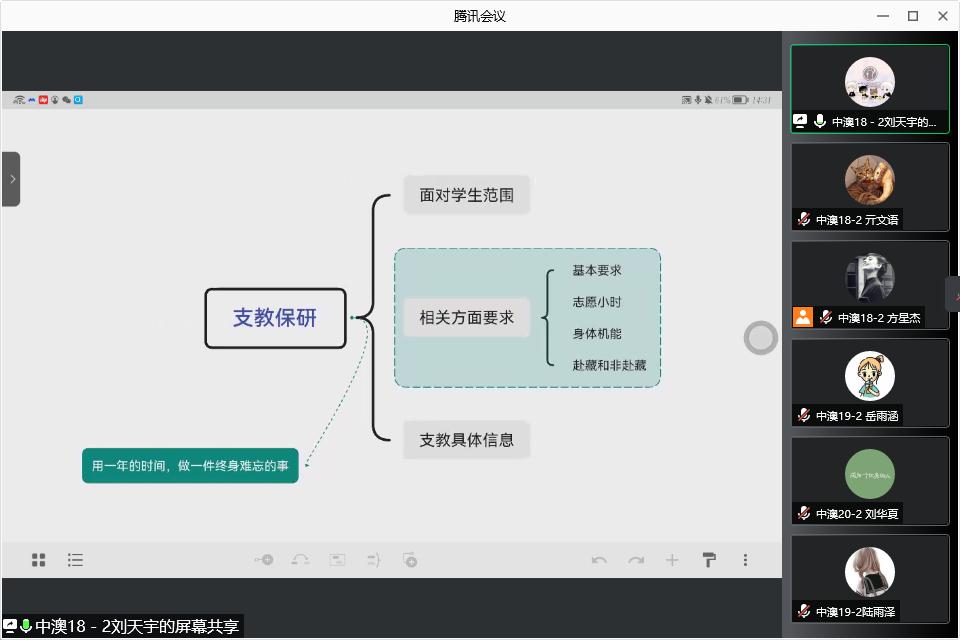Click the grid view icon in bottom toolbar
This screenshot has width=960, height=640.
click(x=38, y=560)
